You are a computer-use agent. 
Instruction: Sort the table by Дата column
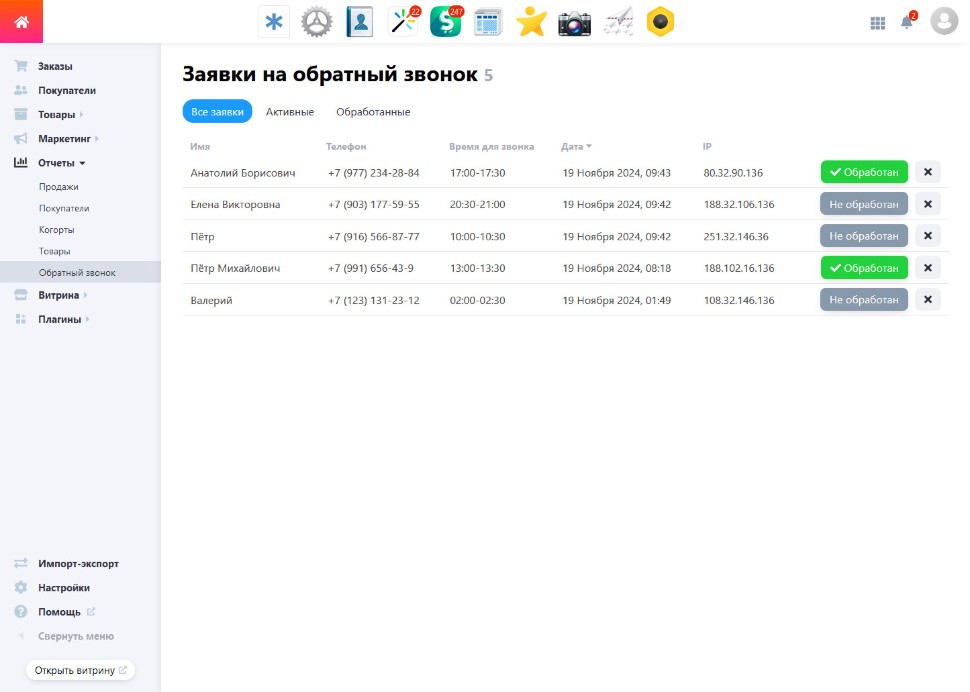click(x=576, y=147)
